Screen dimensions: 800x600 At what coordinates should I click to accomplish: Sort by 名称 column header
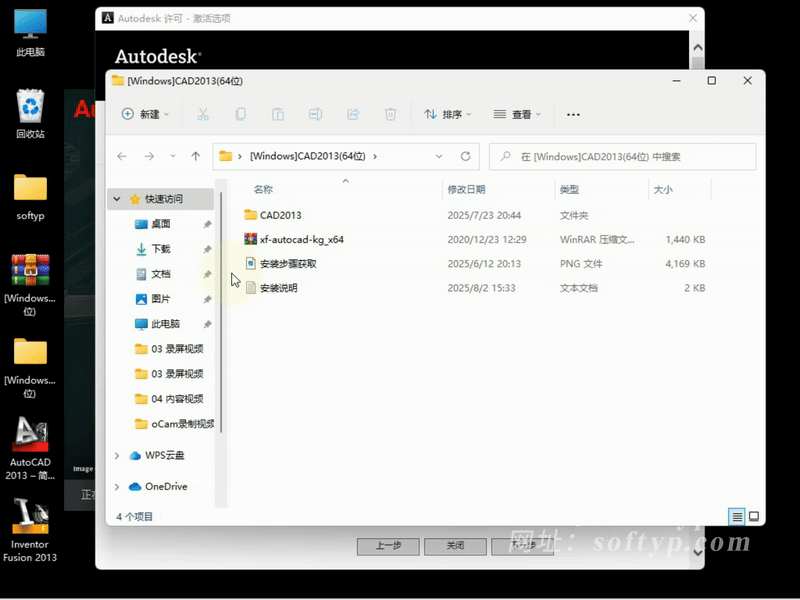coord(263,189)
